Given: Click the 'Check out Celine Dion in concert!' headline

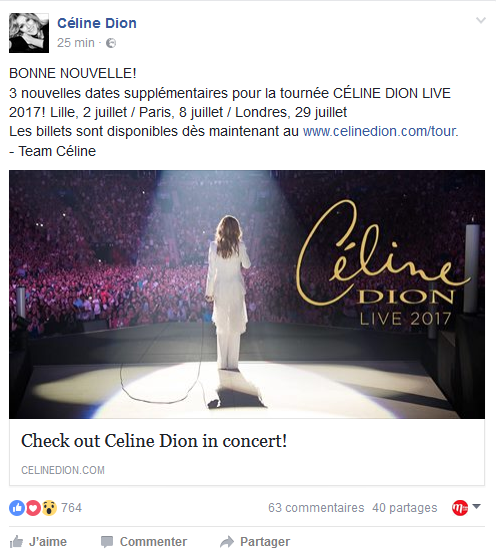Looking at the screenshot, I should coord(154,441).
